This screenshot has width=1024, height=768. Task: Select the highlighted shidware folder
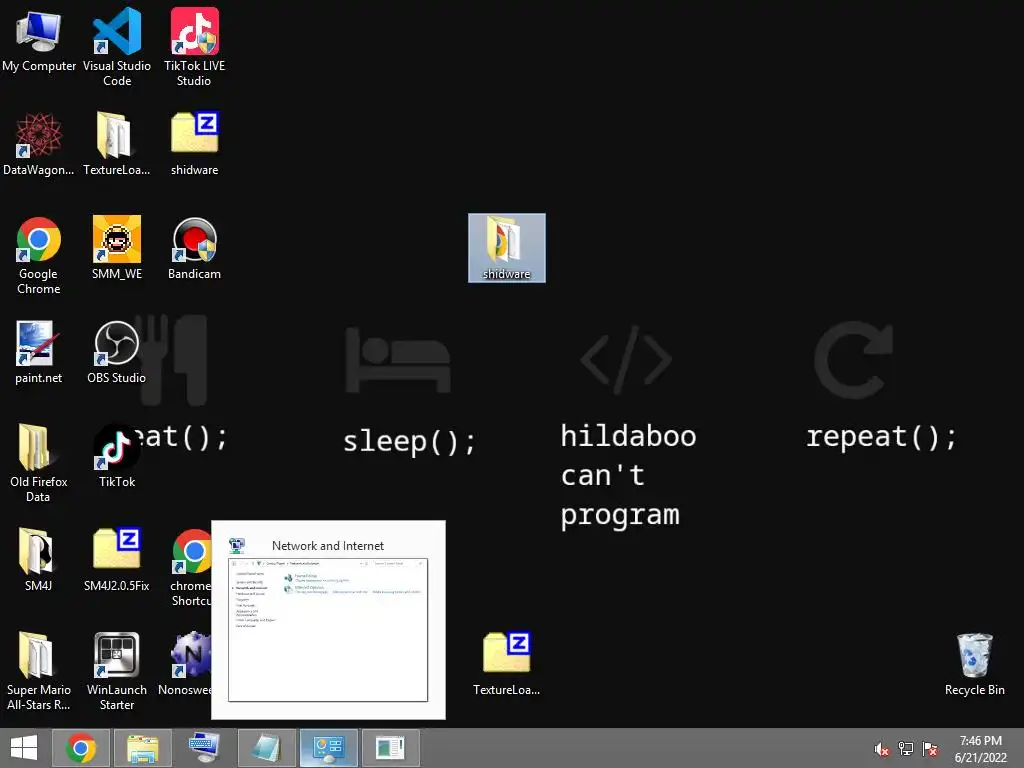tap(507, 248)
